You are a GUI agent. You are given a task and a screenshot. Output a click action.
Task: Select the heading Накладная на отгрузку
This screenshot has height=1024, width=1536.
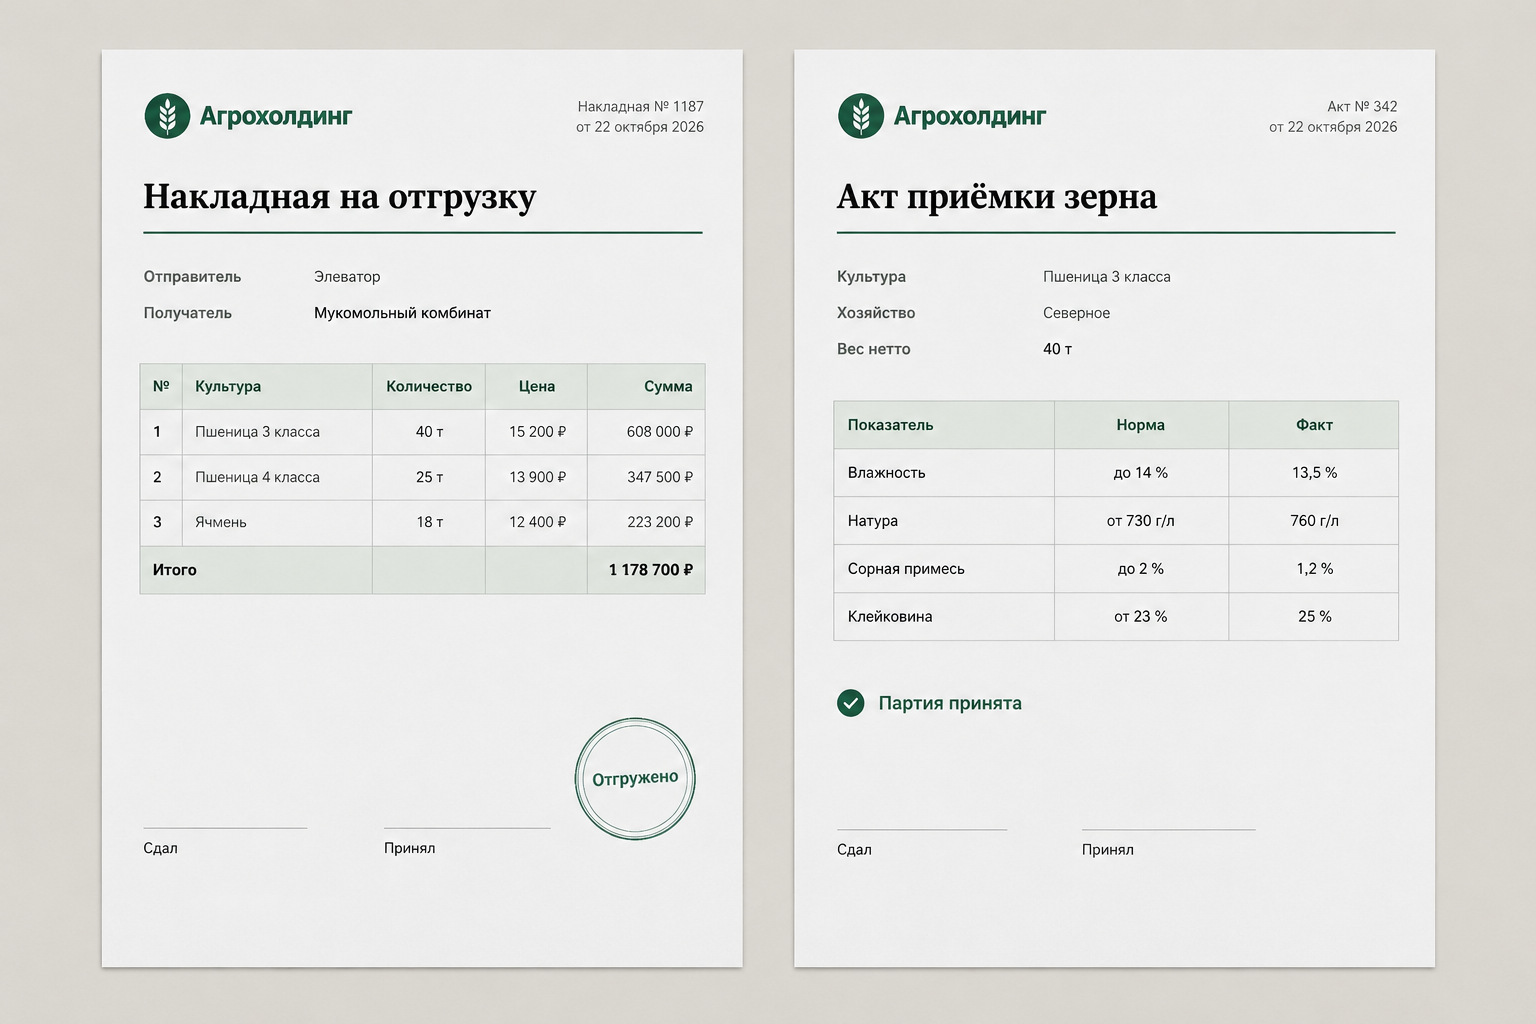(x=340, y=196)
